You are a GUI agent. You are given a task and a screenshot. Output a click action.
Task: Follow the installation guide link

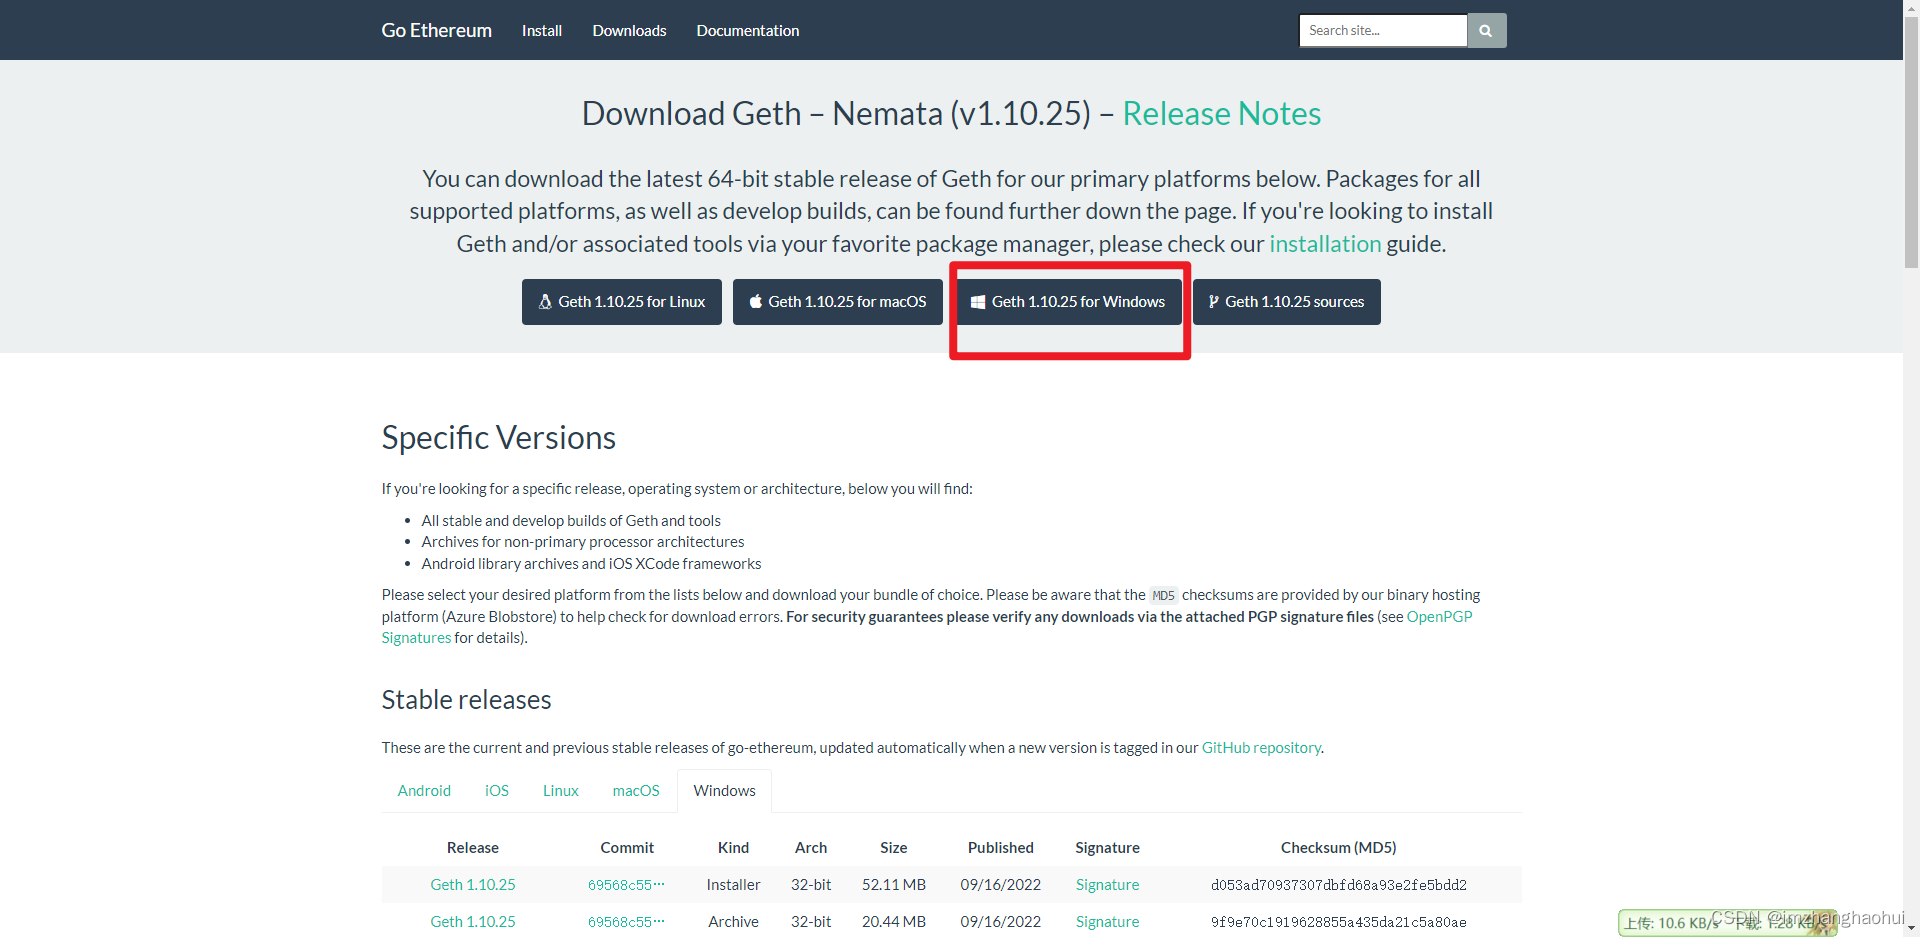point(1325,244)
